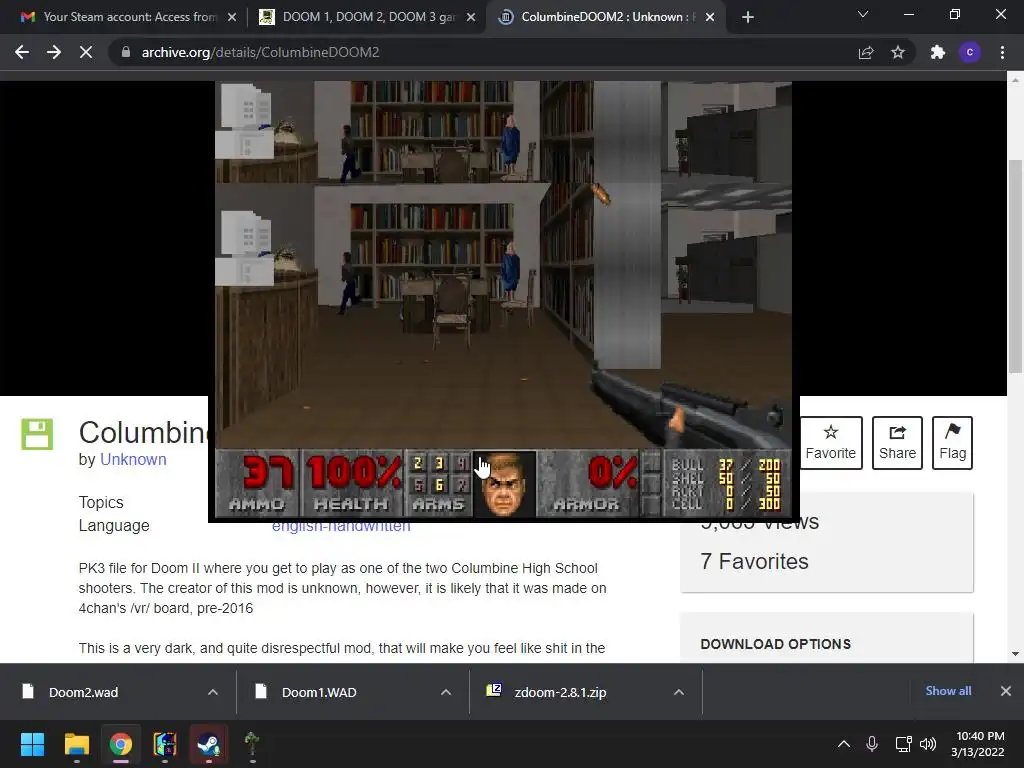Screen dimensions: 1024x768
Task: Open the tab search dropdown arrow
Action: [863, 14]
